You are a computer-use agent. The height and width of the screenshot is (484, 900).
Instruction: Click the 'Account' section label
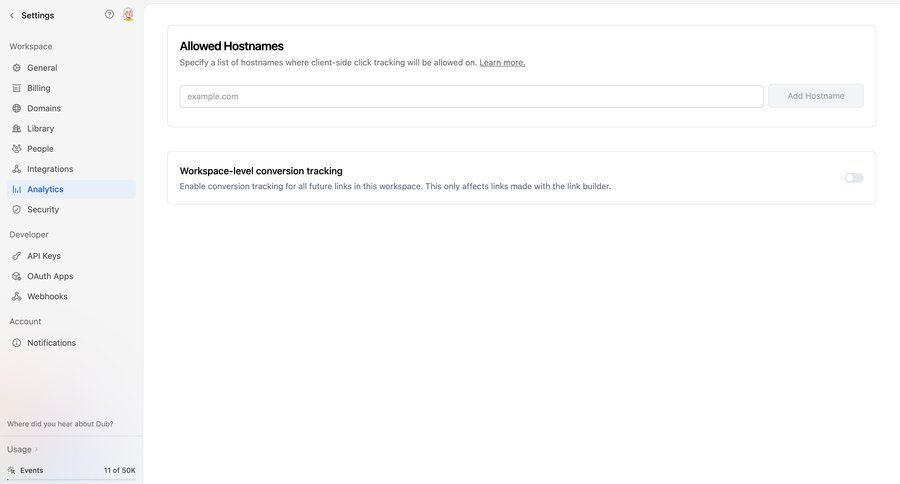(x=25, y=322)
